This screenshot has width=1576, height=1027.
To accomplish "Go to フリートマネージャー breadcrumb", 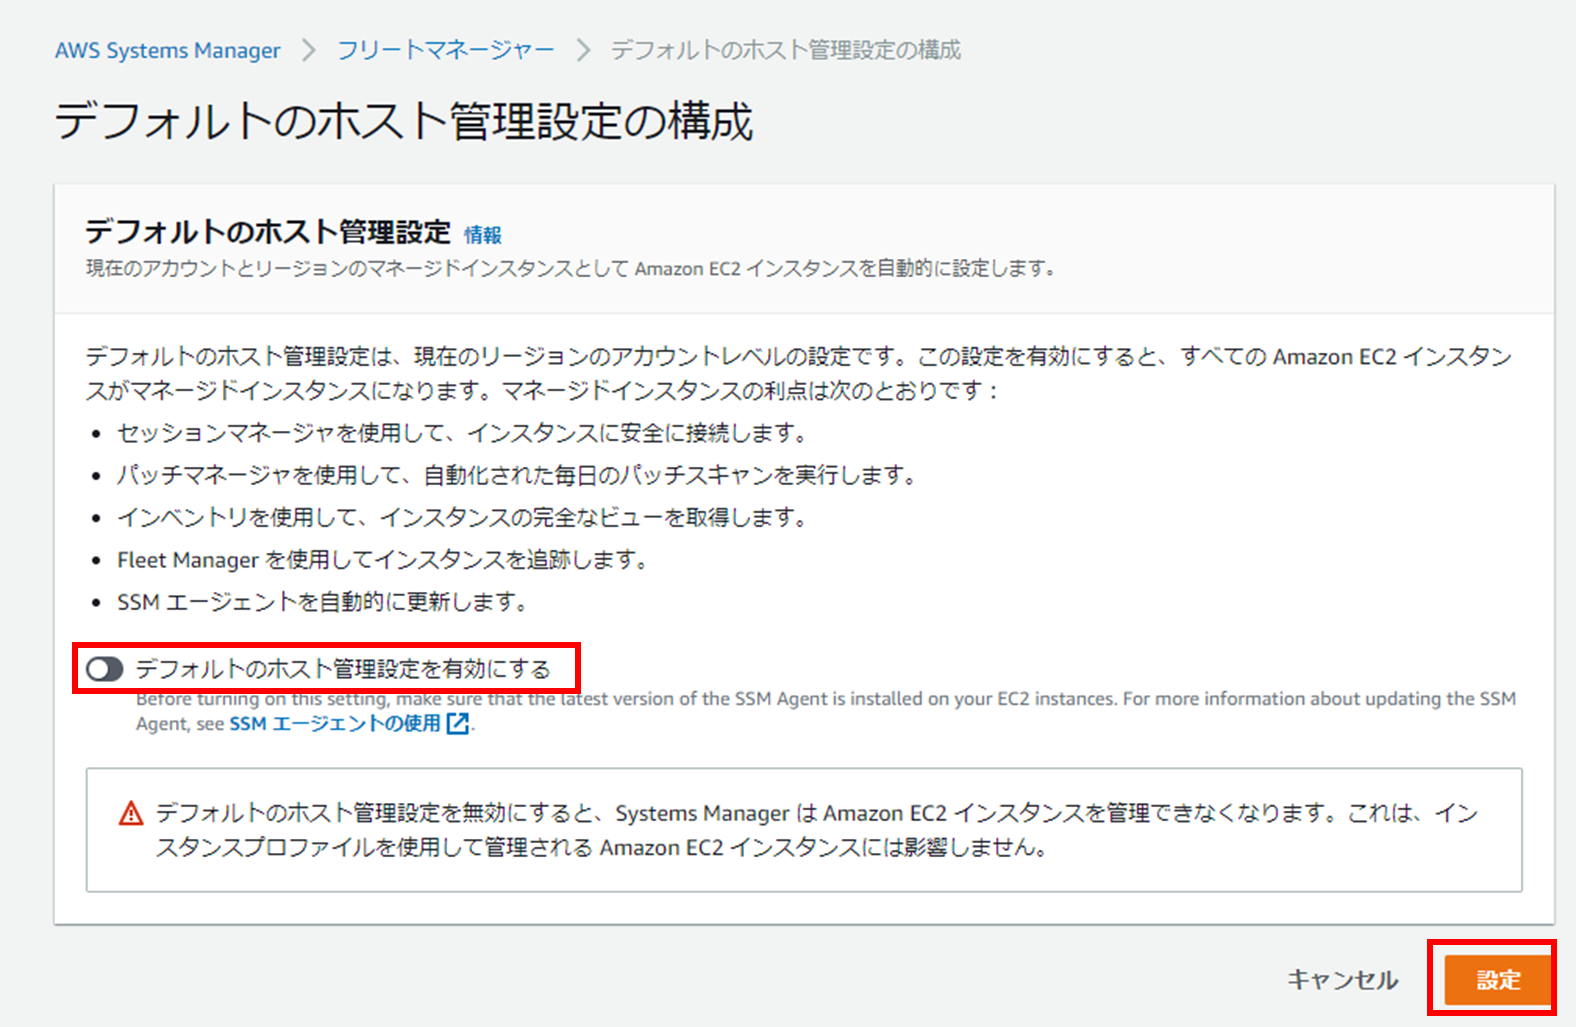I will coord(445,50).
